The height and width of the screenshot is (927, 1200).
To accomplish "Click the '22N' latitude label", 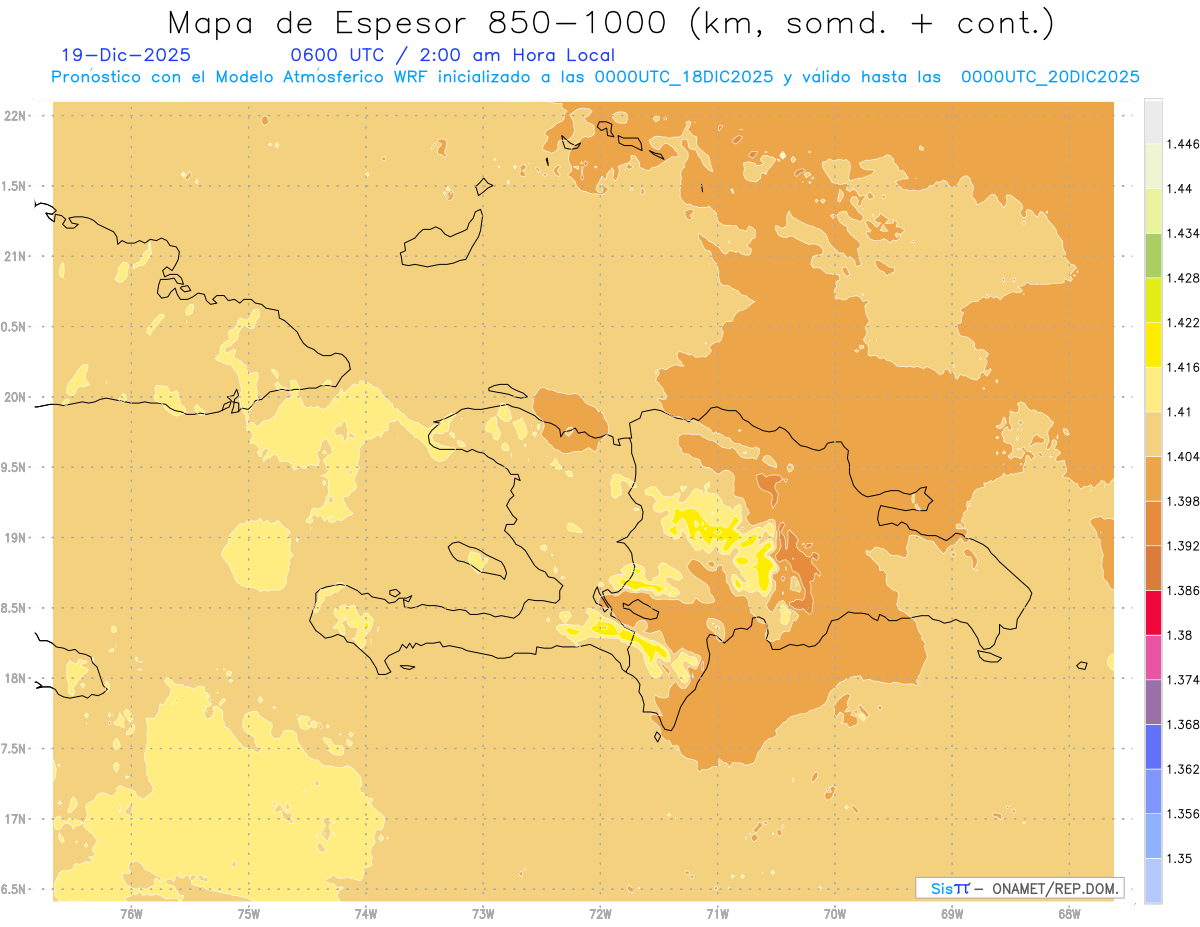I will point(15,116).
